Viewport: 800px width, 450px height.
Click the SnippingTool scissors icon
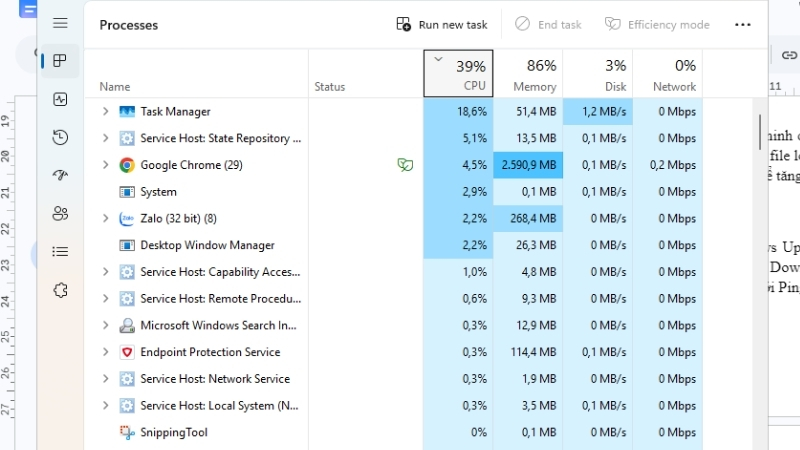[127, 433]
